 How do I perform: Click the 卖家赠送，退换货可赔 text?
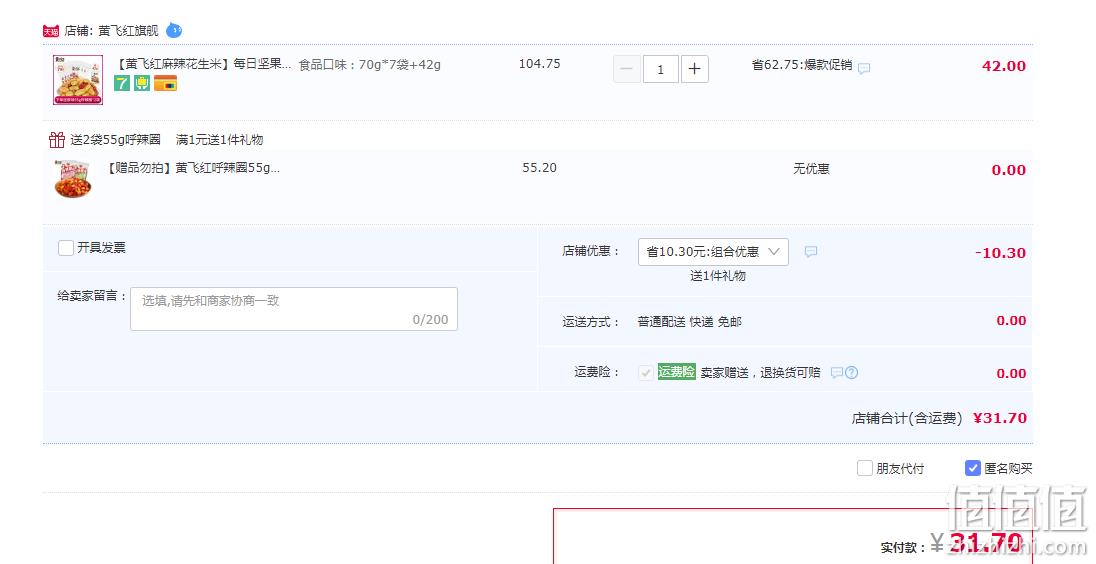pos(760,373)
